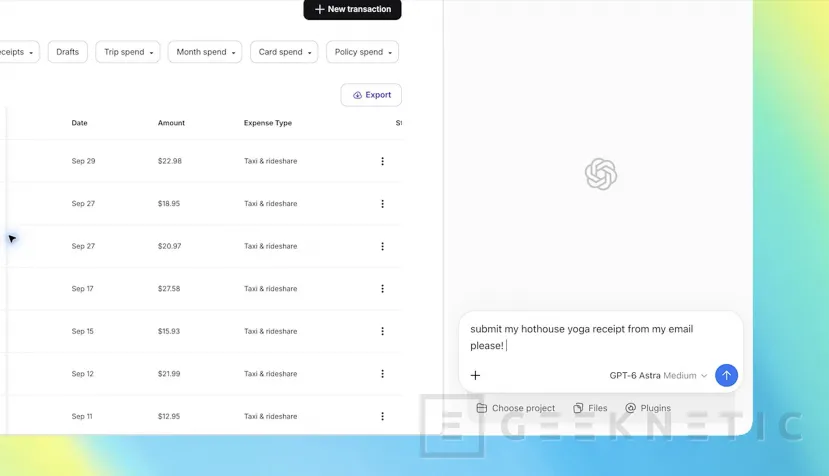Image resolution: width=829 pixels, height=476 pixels.
Task: Select the $21.99 amount cell
Action: pos(169,374)
